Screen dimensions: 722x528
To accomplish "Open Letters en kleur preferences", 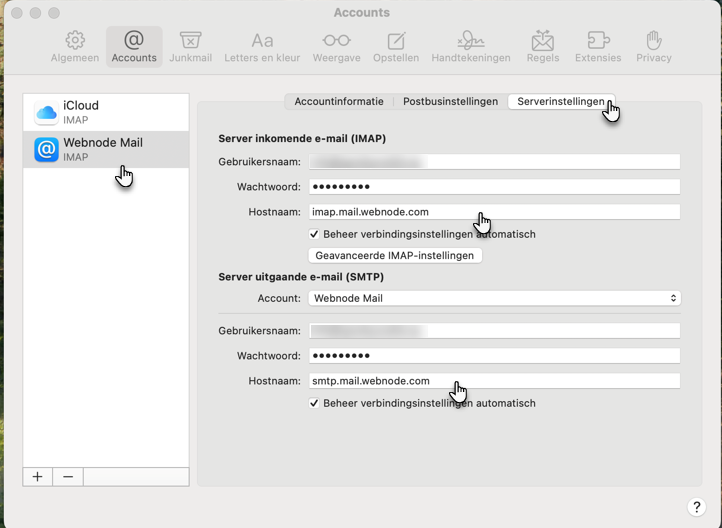I will click(x=262, y=46).
